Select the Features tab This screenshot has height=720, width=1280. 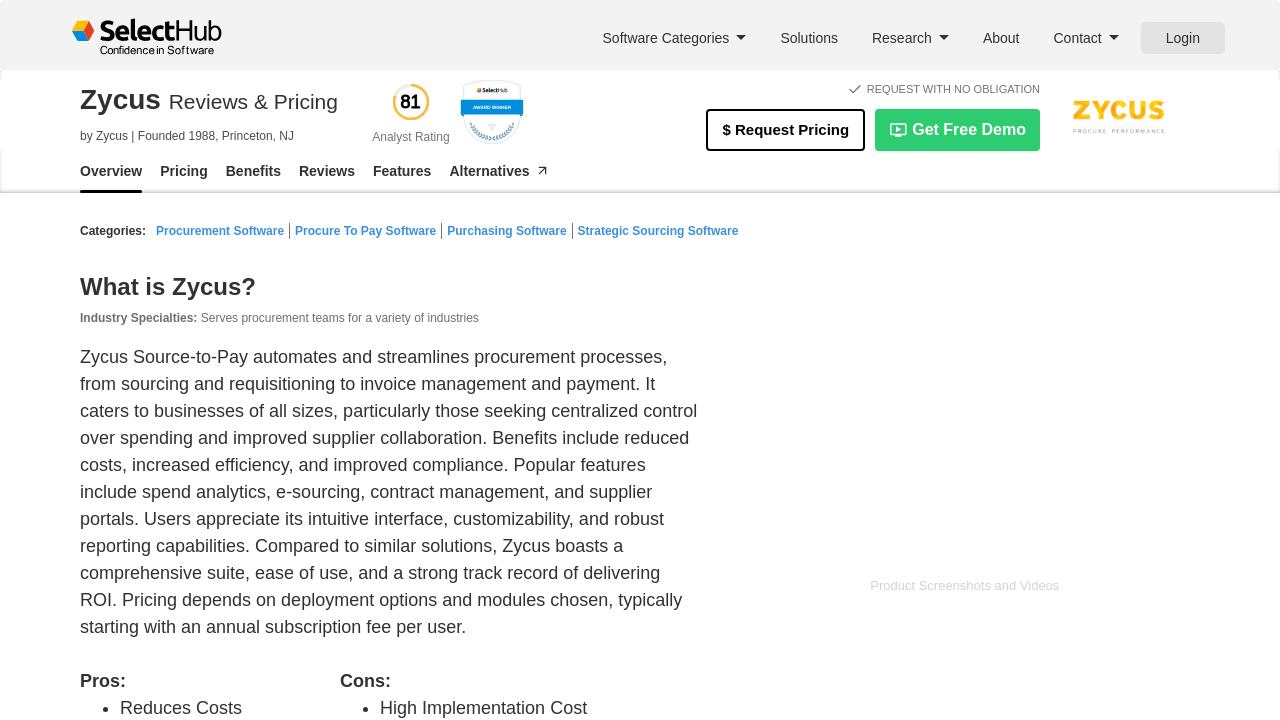pos(402,171)
